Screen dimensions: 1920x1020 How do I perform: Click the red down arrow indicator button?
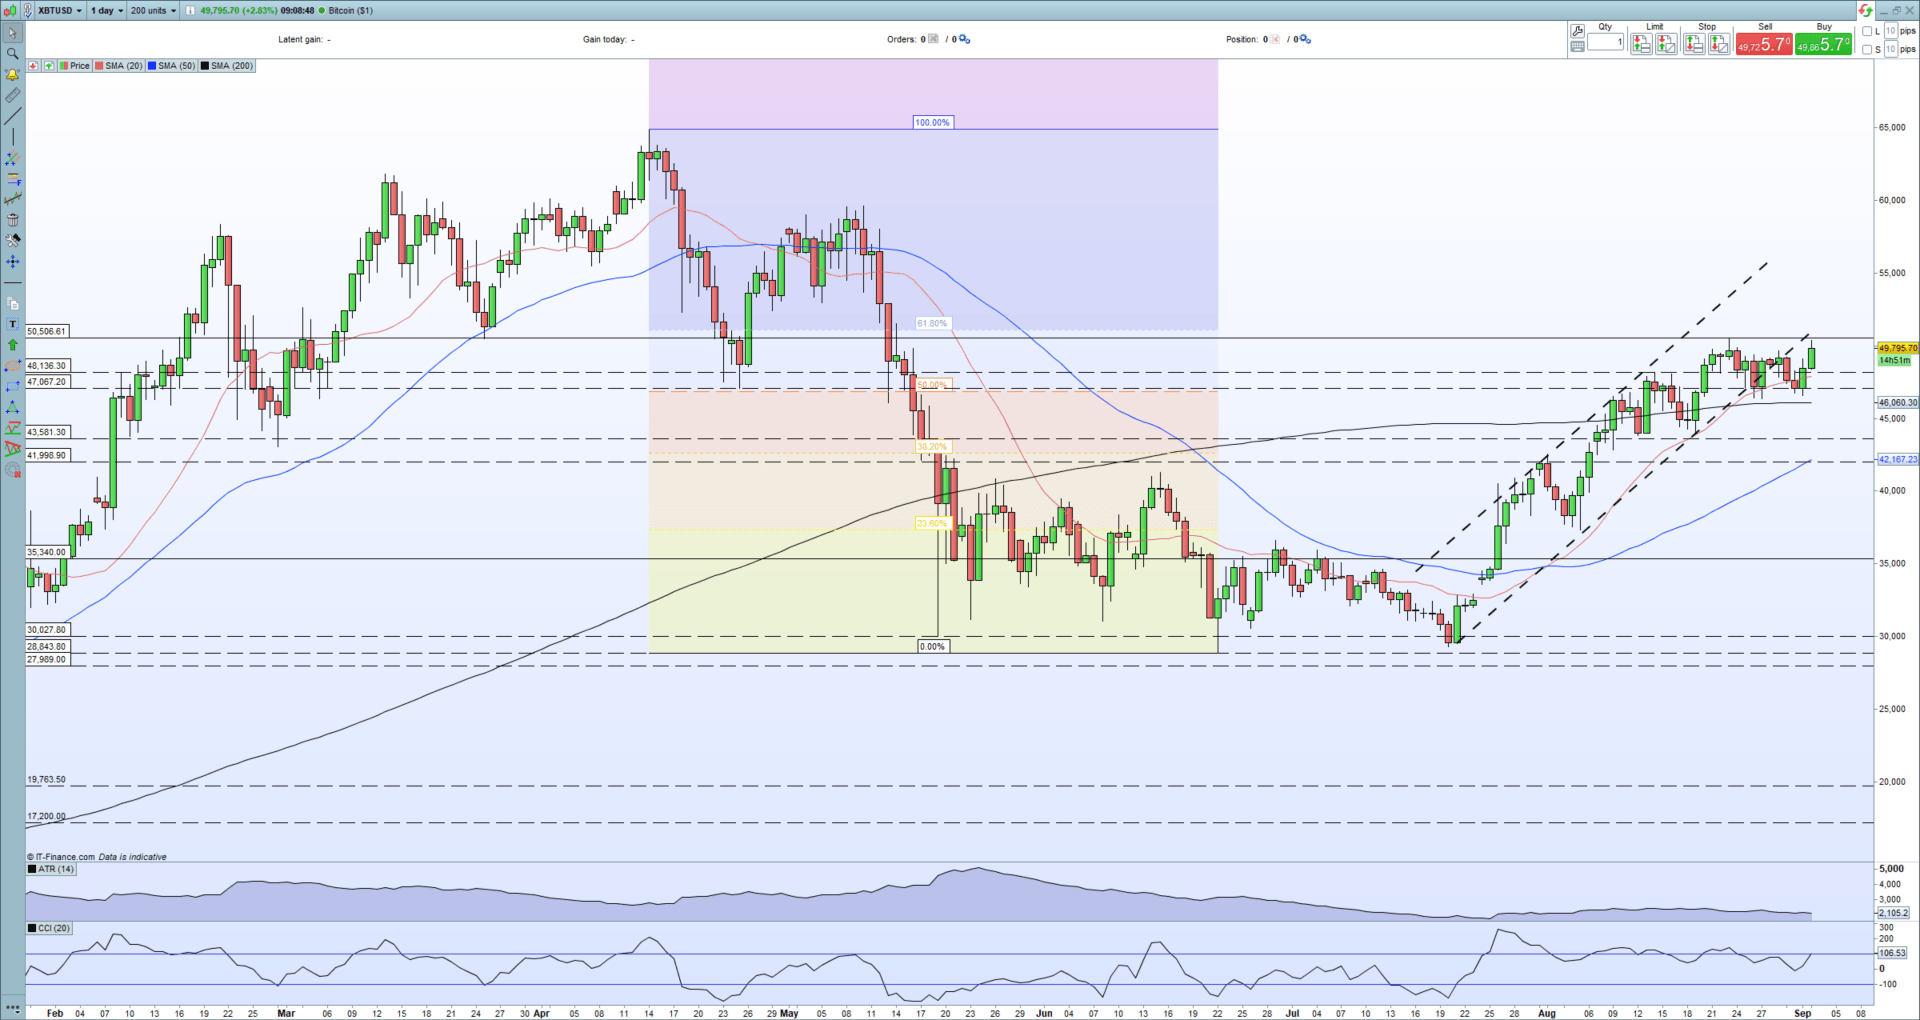click(33, 66)
